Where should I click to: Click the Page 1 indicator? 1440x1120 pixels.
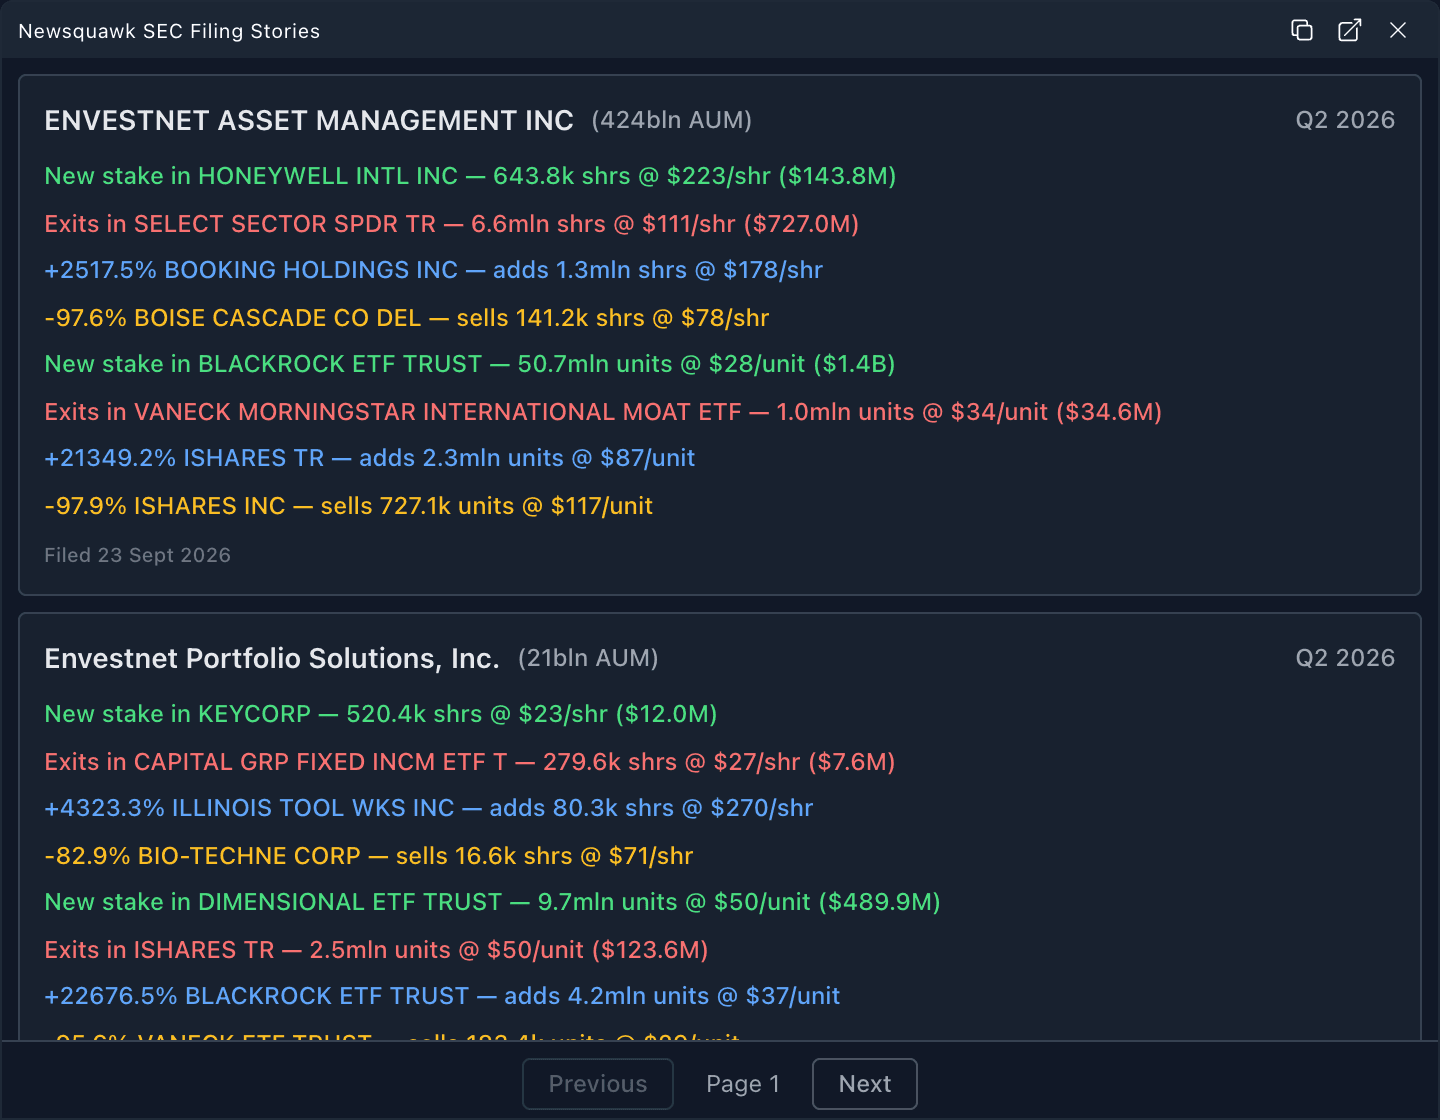(743, 1084)
